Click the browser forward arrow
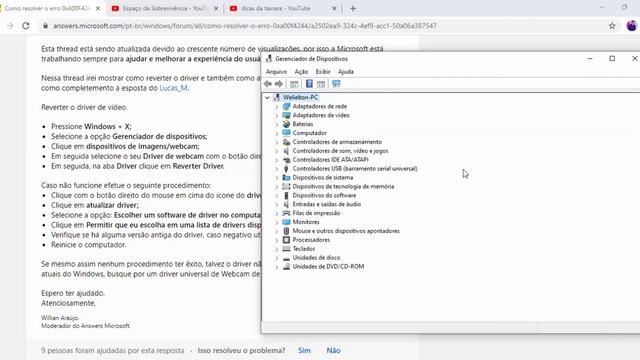640x360 pixels. pos(10,26)
